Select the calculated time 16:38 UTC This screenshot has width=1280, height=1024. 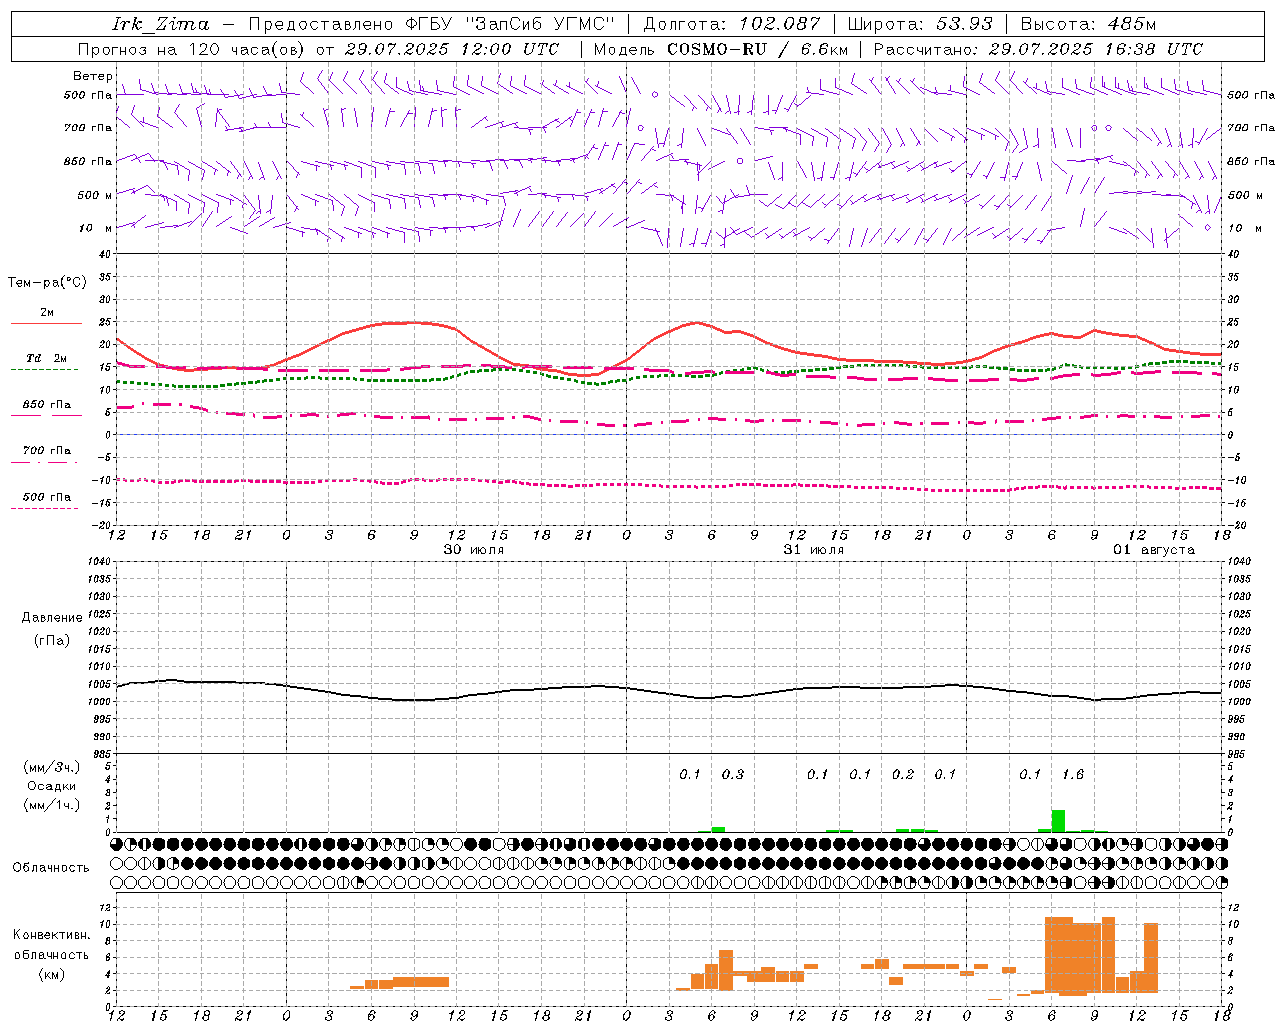click(1140, 49)
